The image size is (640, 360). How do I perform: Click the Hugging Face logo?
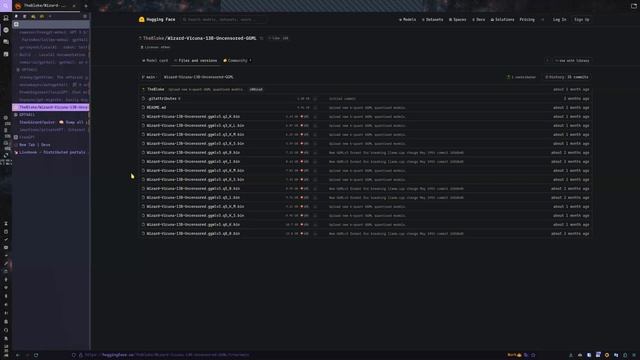(157, 19)
